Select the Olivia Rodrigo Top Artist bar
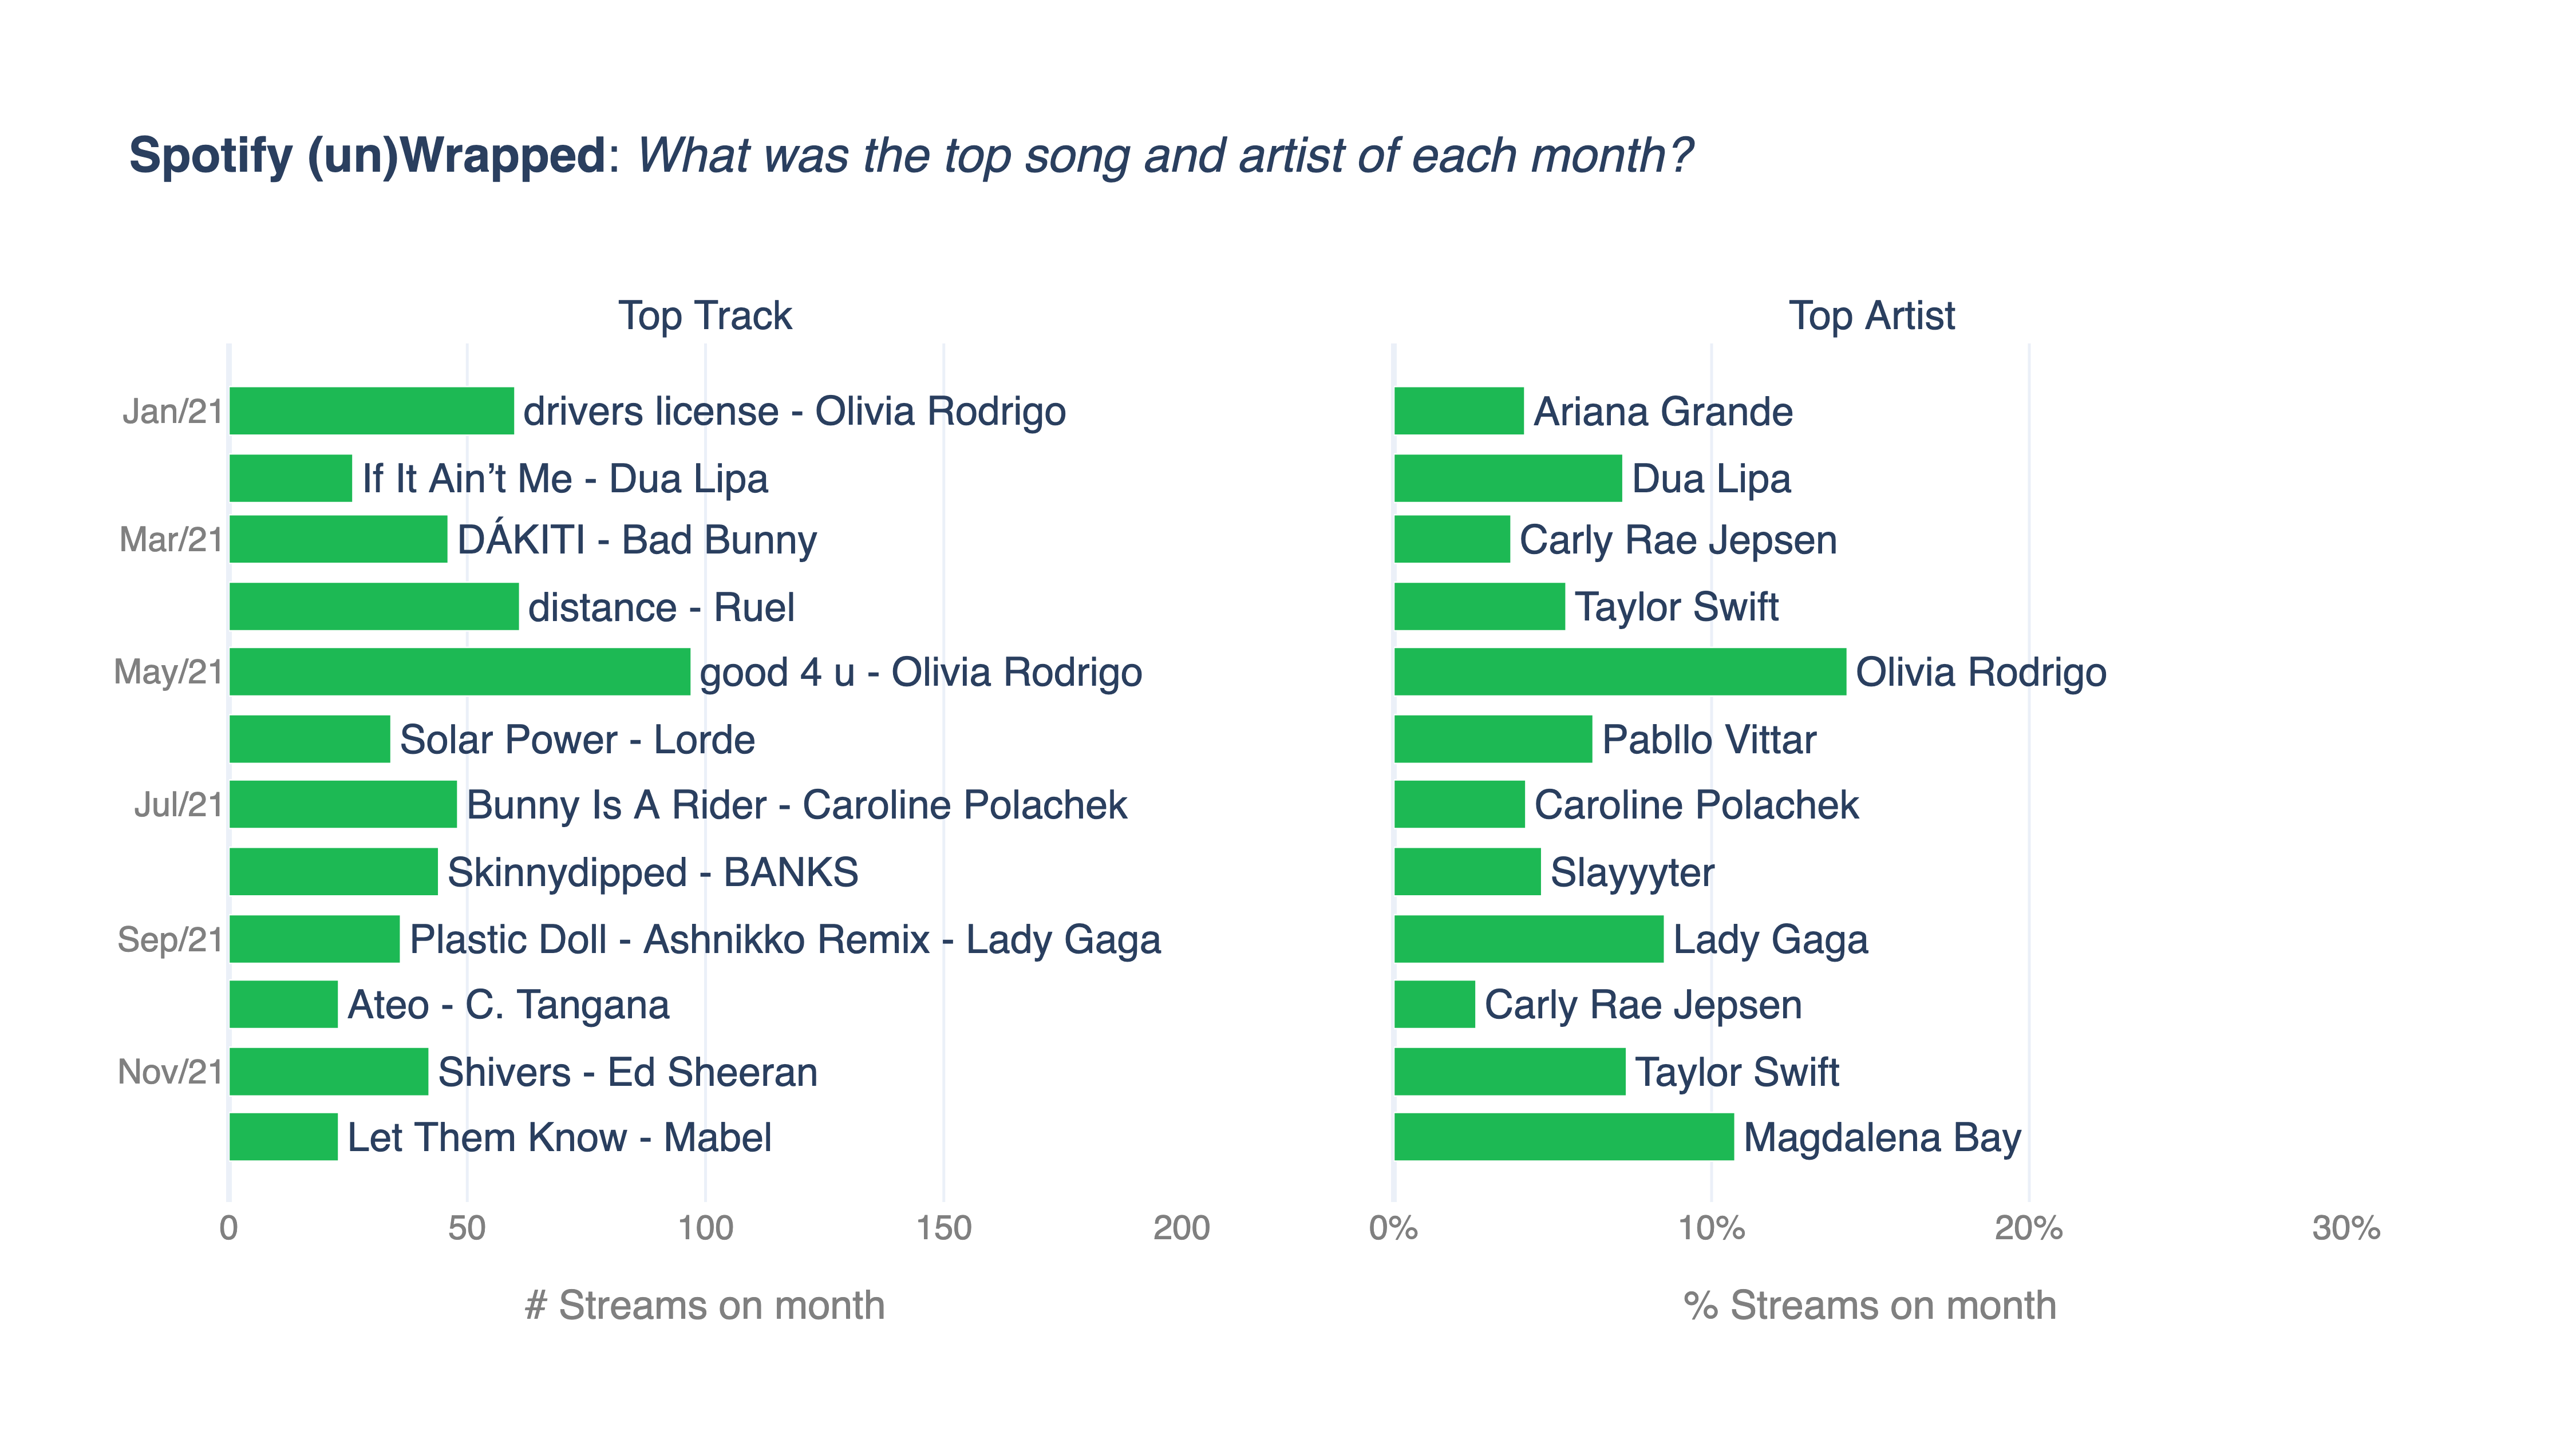Viewport: 2576px width, 1431px height. pyautogui.click(x=1619, y=672)
